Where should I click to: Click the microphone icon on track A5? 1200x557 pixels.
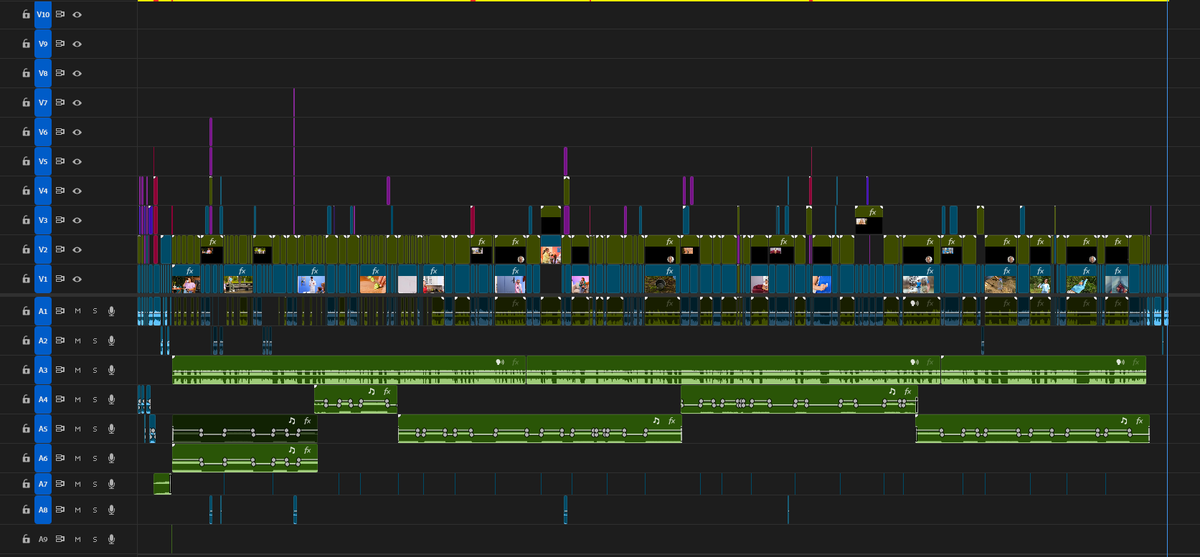[112, 429]
